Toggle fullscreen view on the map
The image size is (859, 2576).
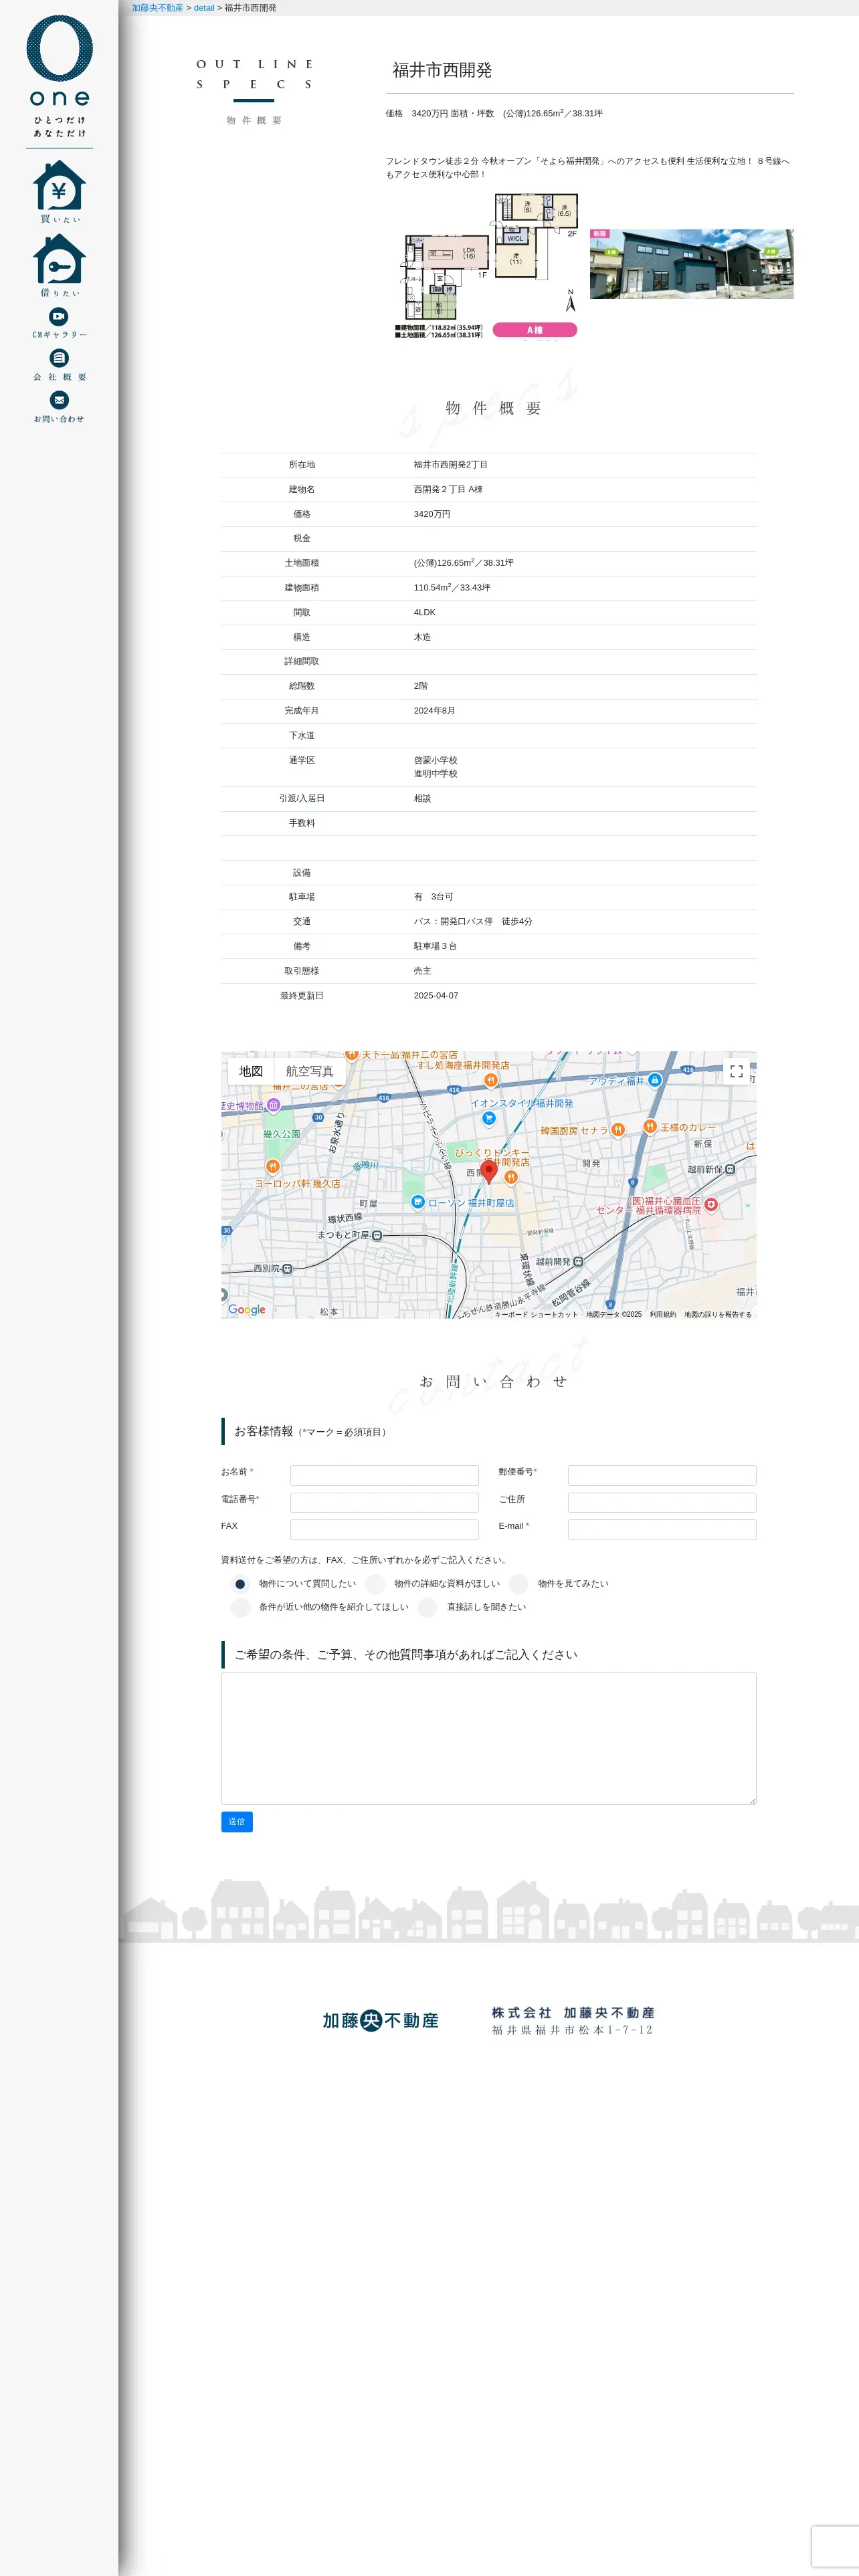coord(736,1071)
